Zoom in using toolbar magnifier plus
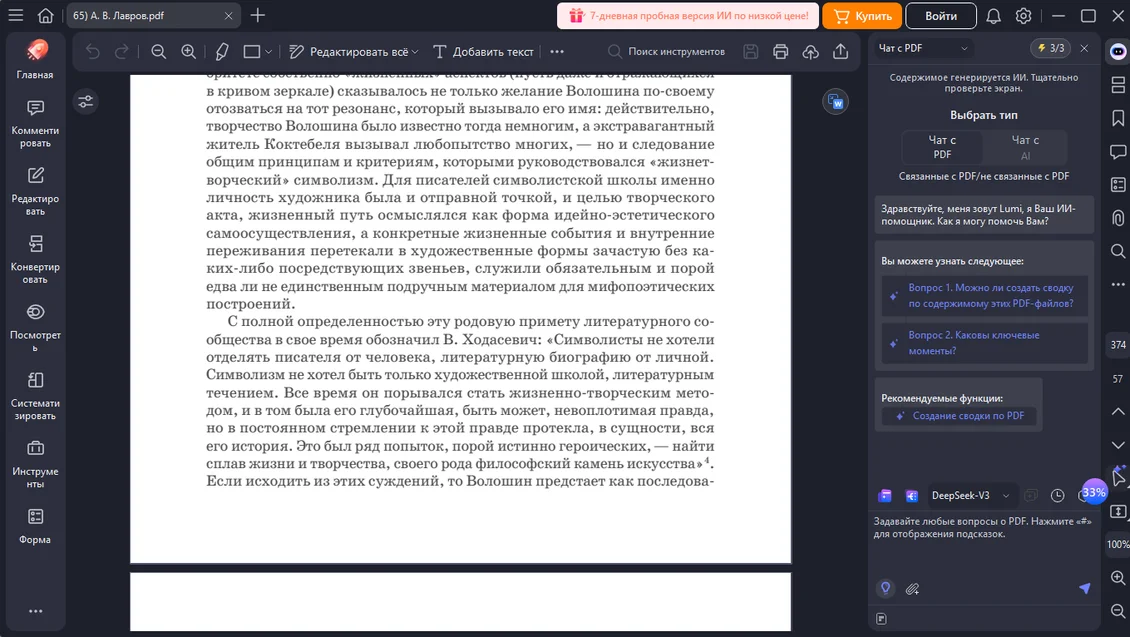1130x637 pixels. [188, 51]
